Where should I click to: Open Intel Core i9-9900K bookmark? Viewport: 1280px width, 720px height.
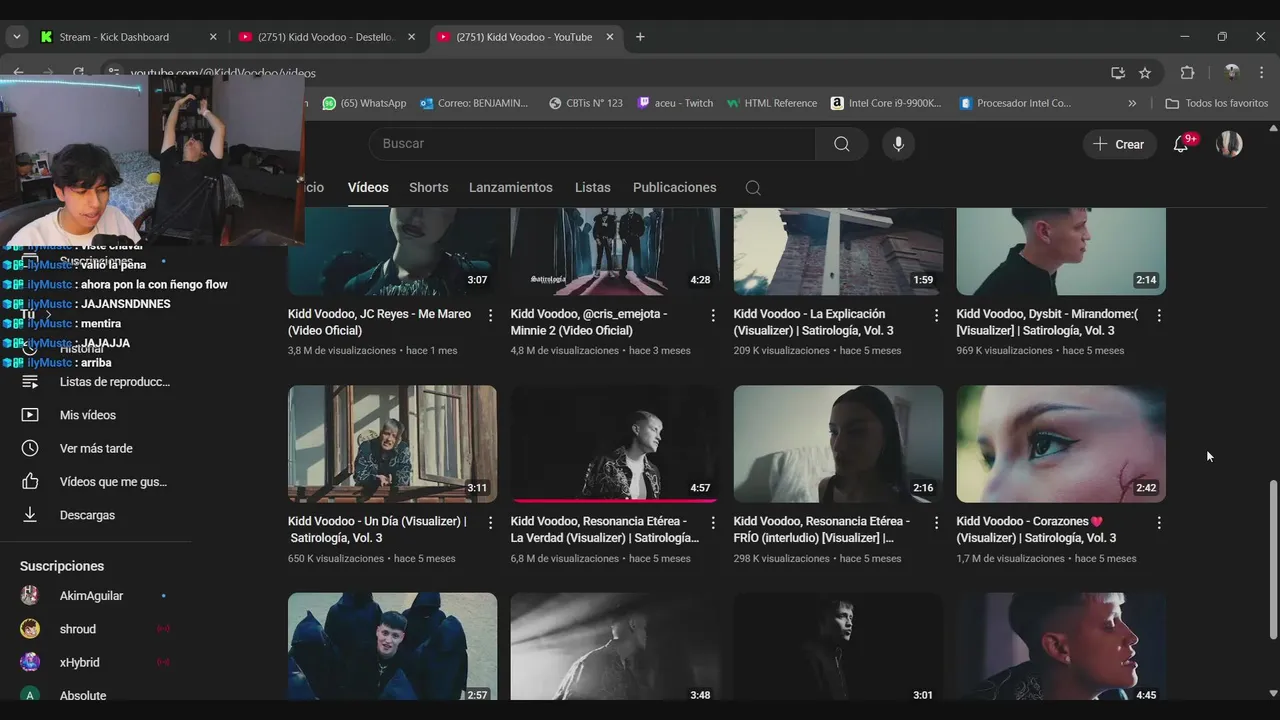[887, 103]
